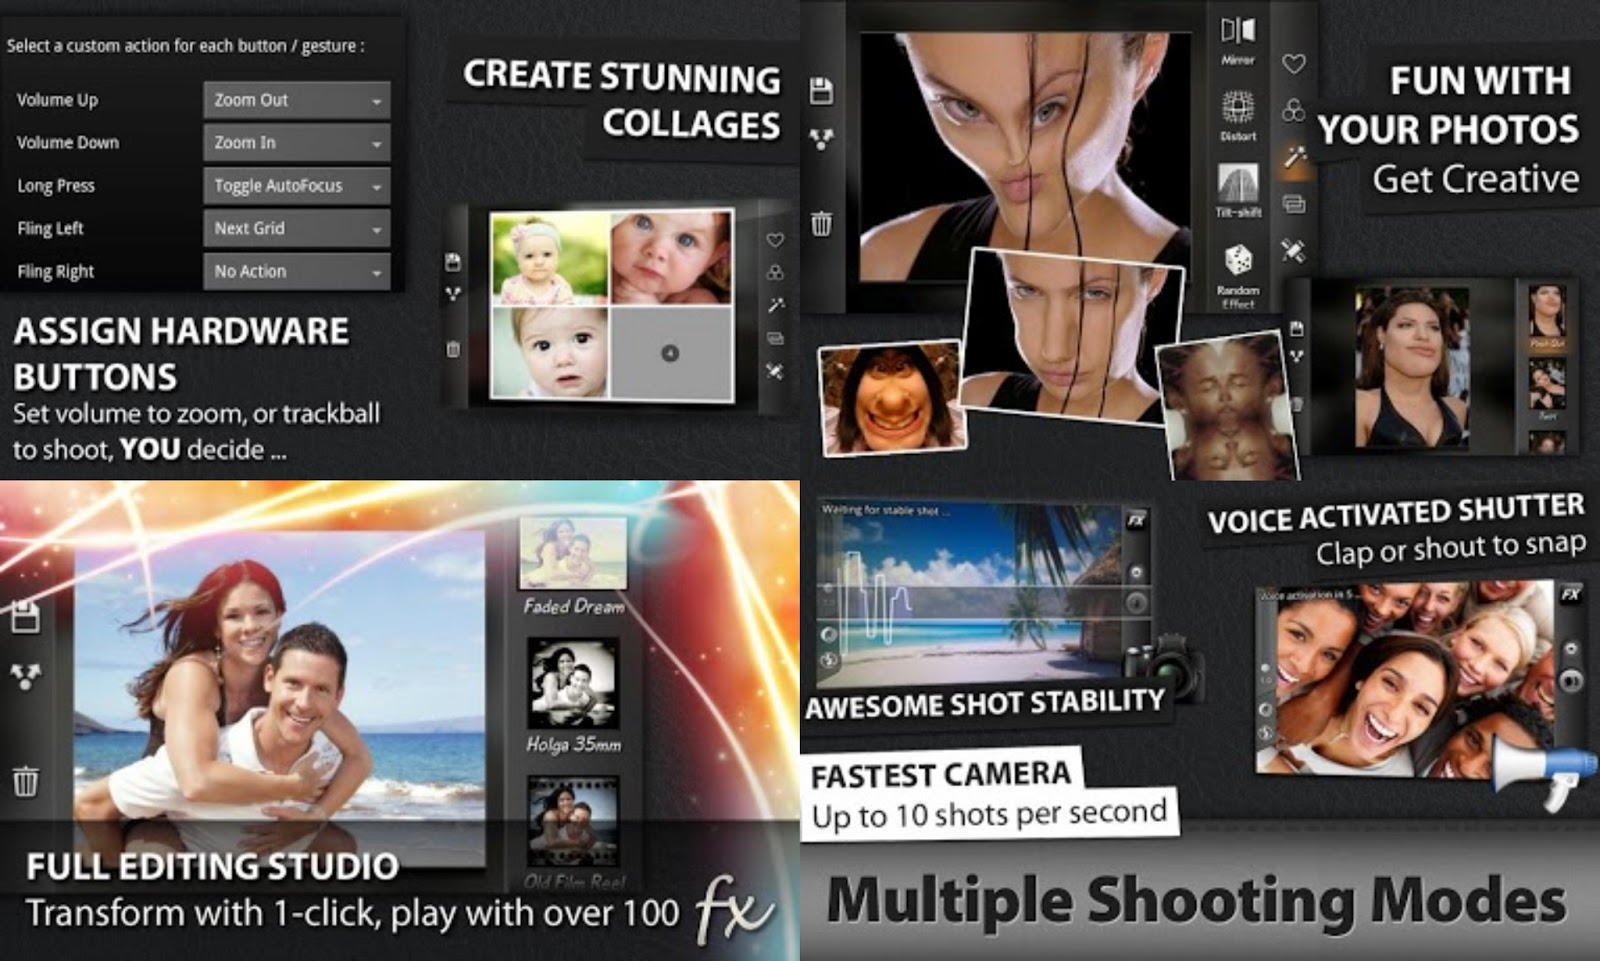Pick the Holga 35mm effect thumbnail

[573, 684]
